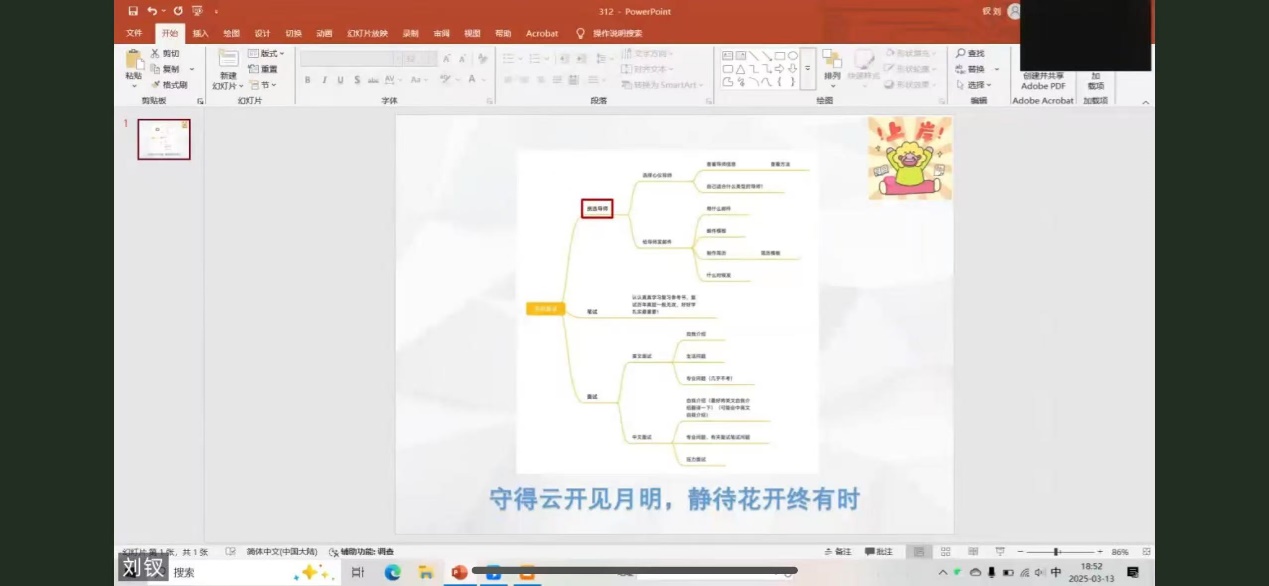
Task: Click Create and Share Adobe PDF button
Action: click(1042, 80)
